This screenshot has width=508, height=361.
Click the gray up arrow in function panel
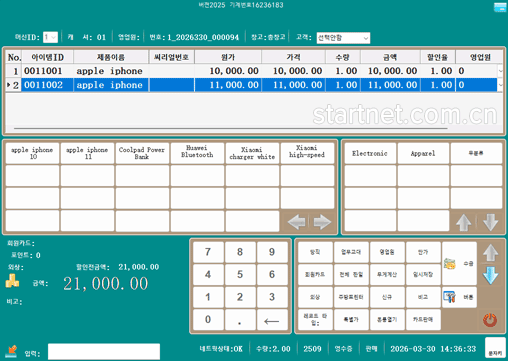[491, 253]
